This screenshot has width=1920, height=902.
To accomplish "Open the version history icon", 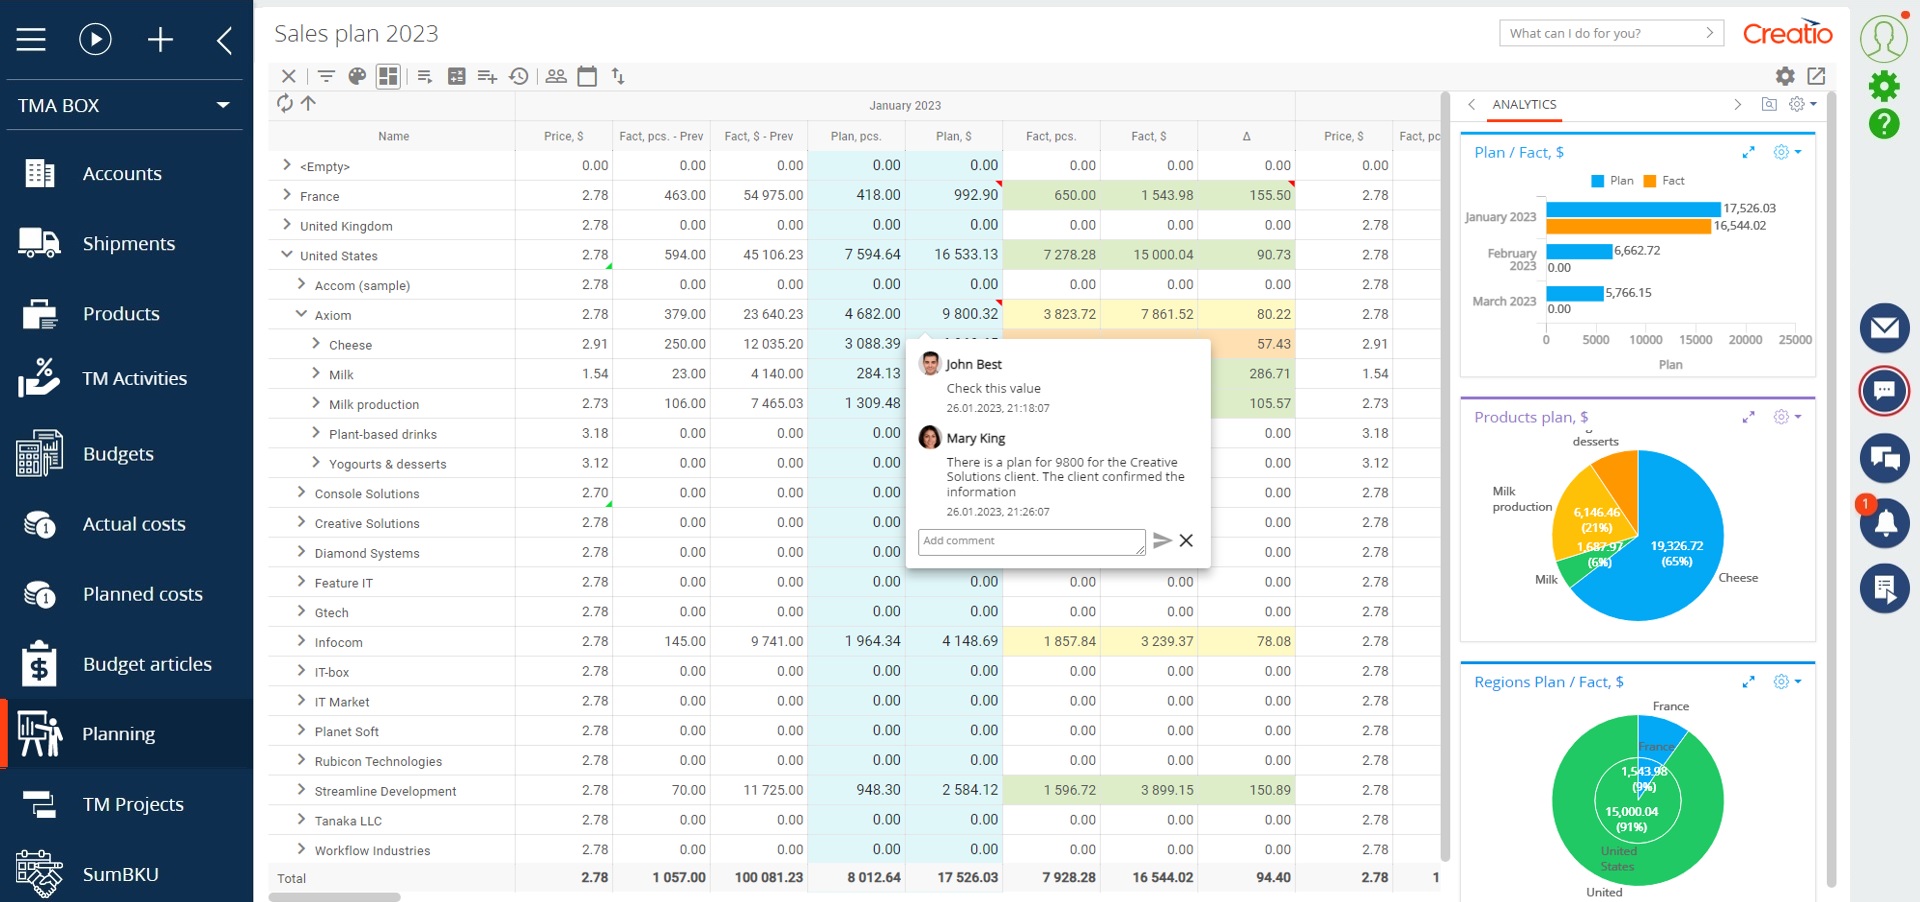I will pos(519,76).
